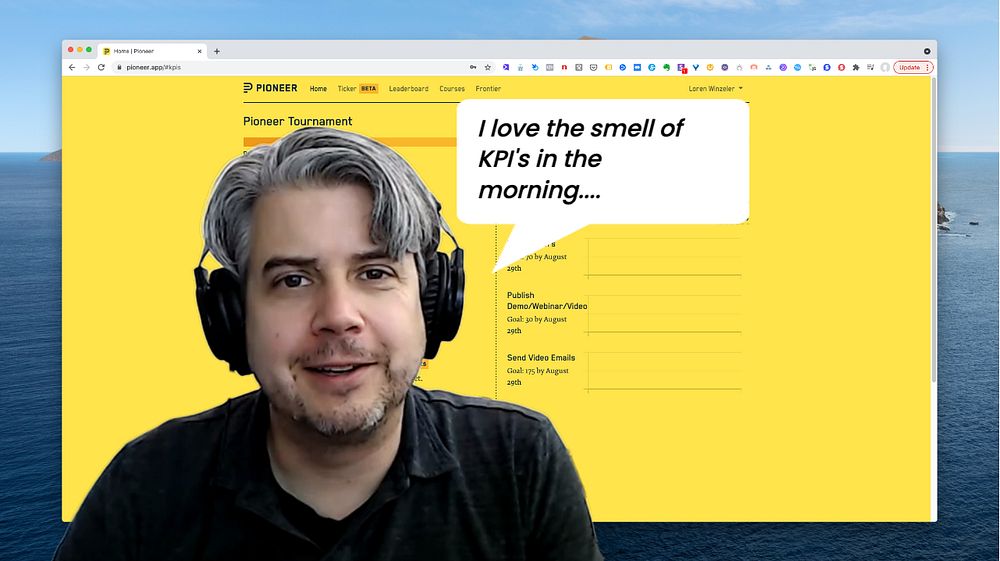
Task: Click the Pioneer logo
Action: coord(270,88)
